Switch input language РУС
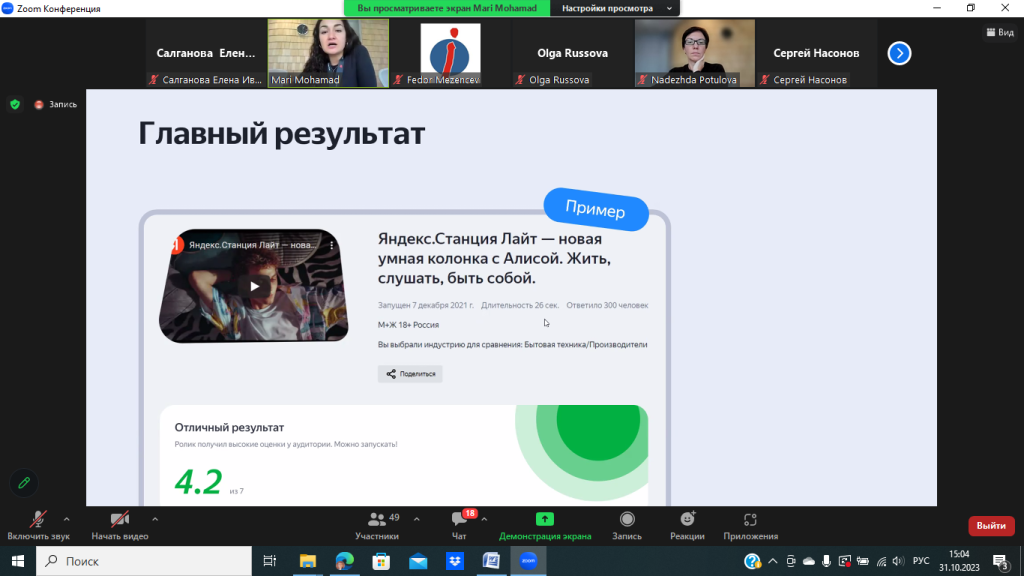The height and width of the screenshot is (576, 1024). 921,561
